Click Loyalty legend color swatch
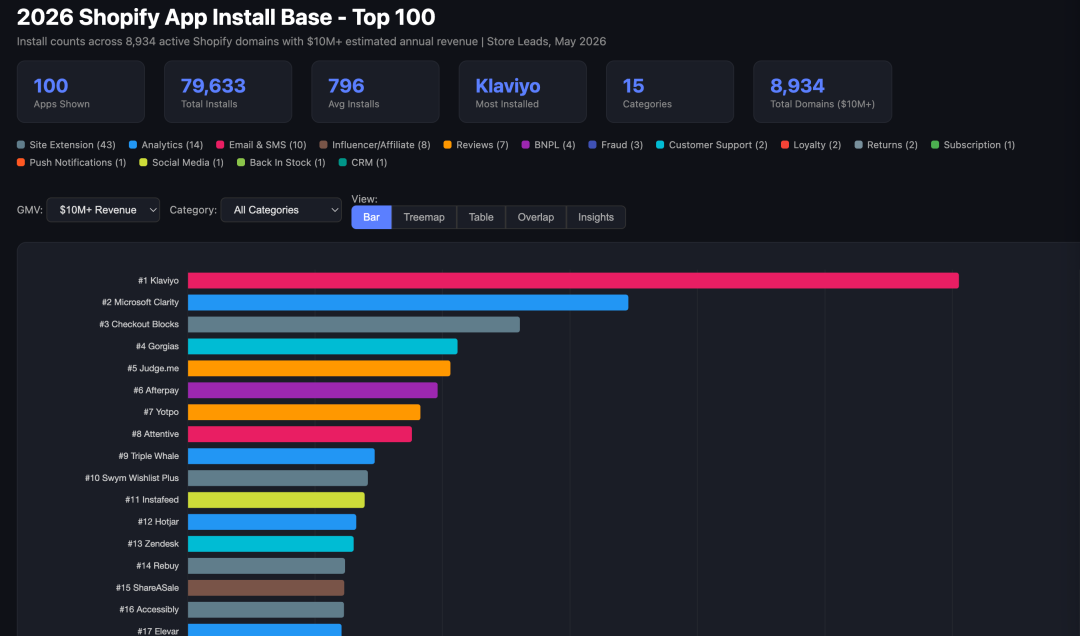The width and height of the screenshot is (1080, 636). click(785, 145)
